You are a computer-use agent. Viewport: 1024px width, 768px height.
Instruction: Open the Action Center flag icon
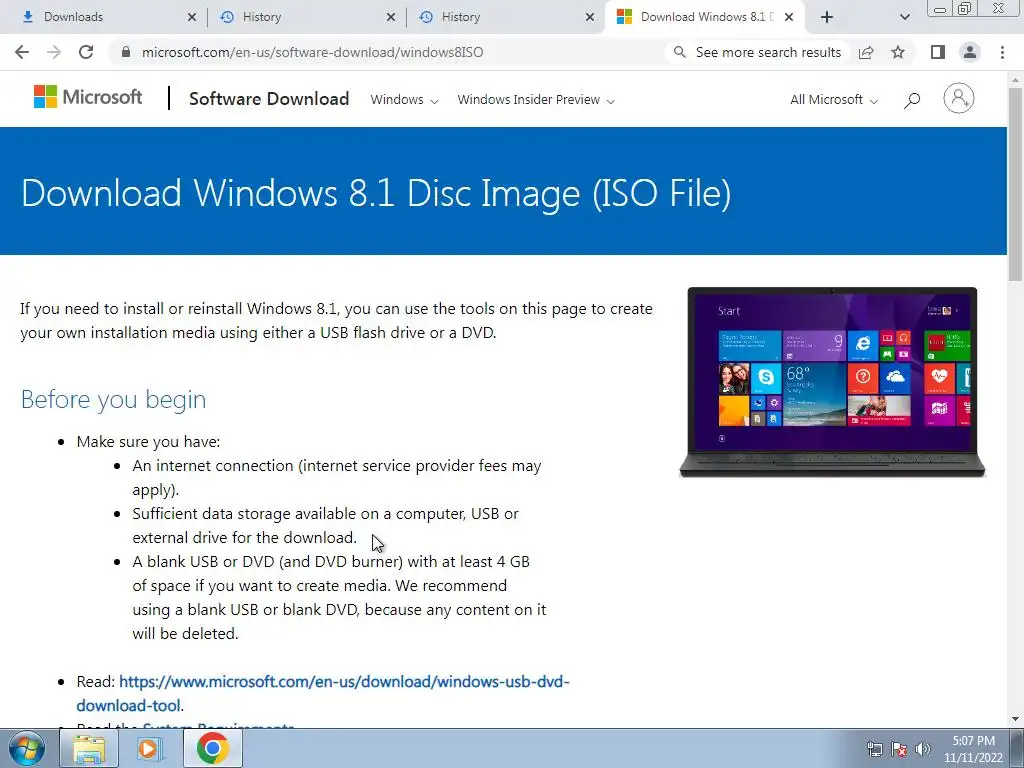tap(899, 749)
